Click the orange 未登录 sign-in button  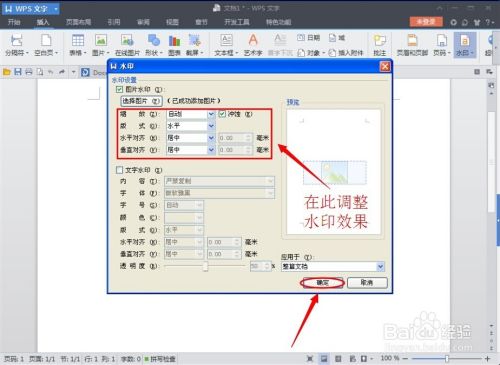pos(426,22)
